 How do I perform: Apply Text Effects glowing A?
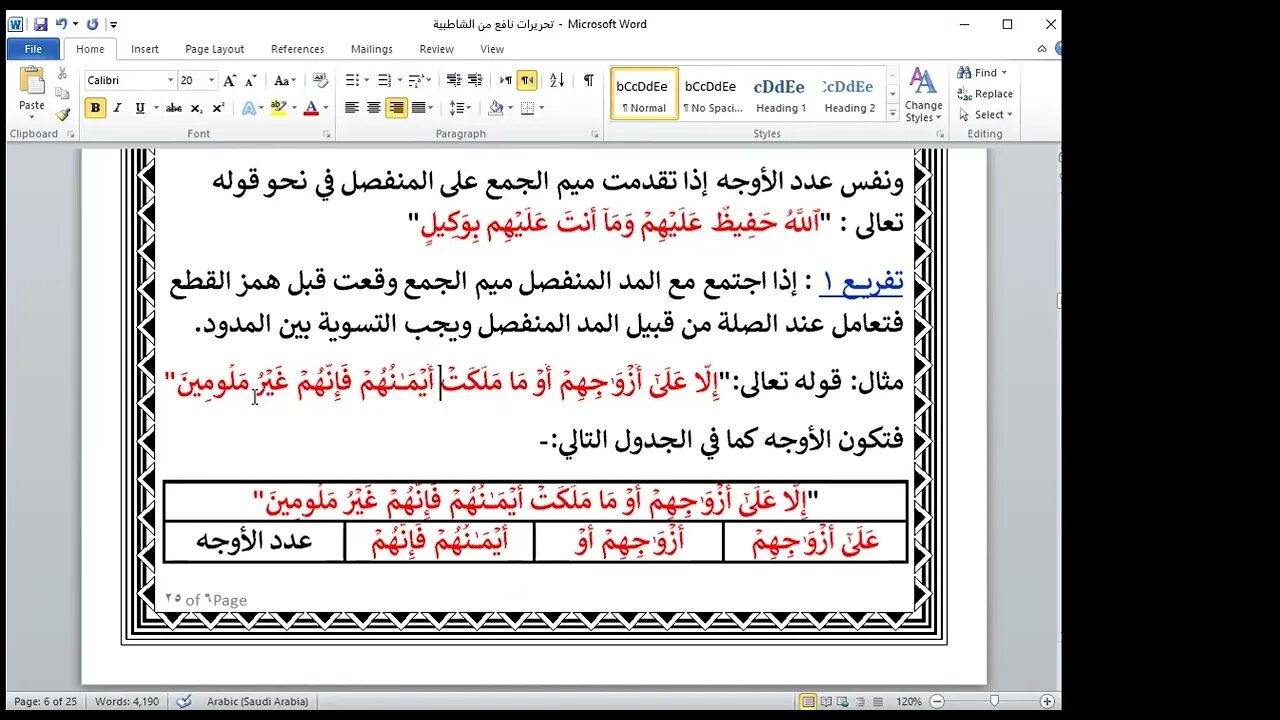(250, 108)
